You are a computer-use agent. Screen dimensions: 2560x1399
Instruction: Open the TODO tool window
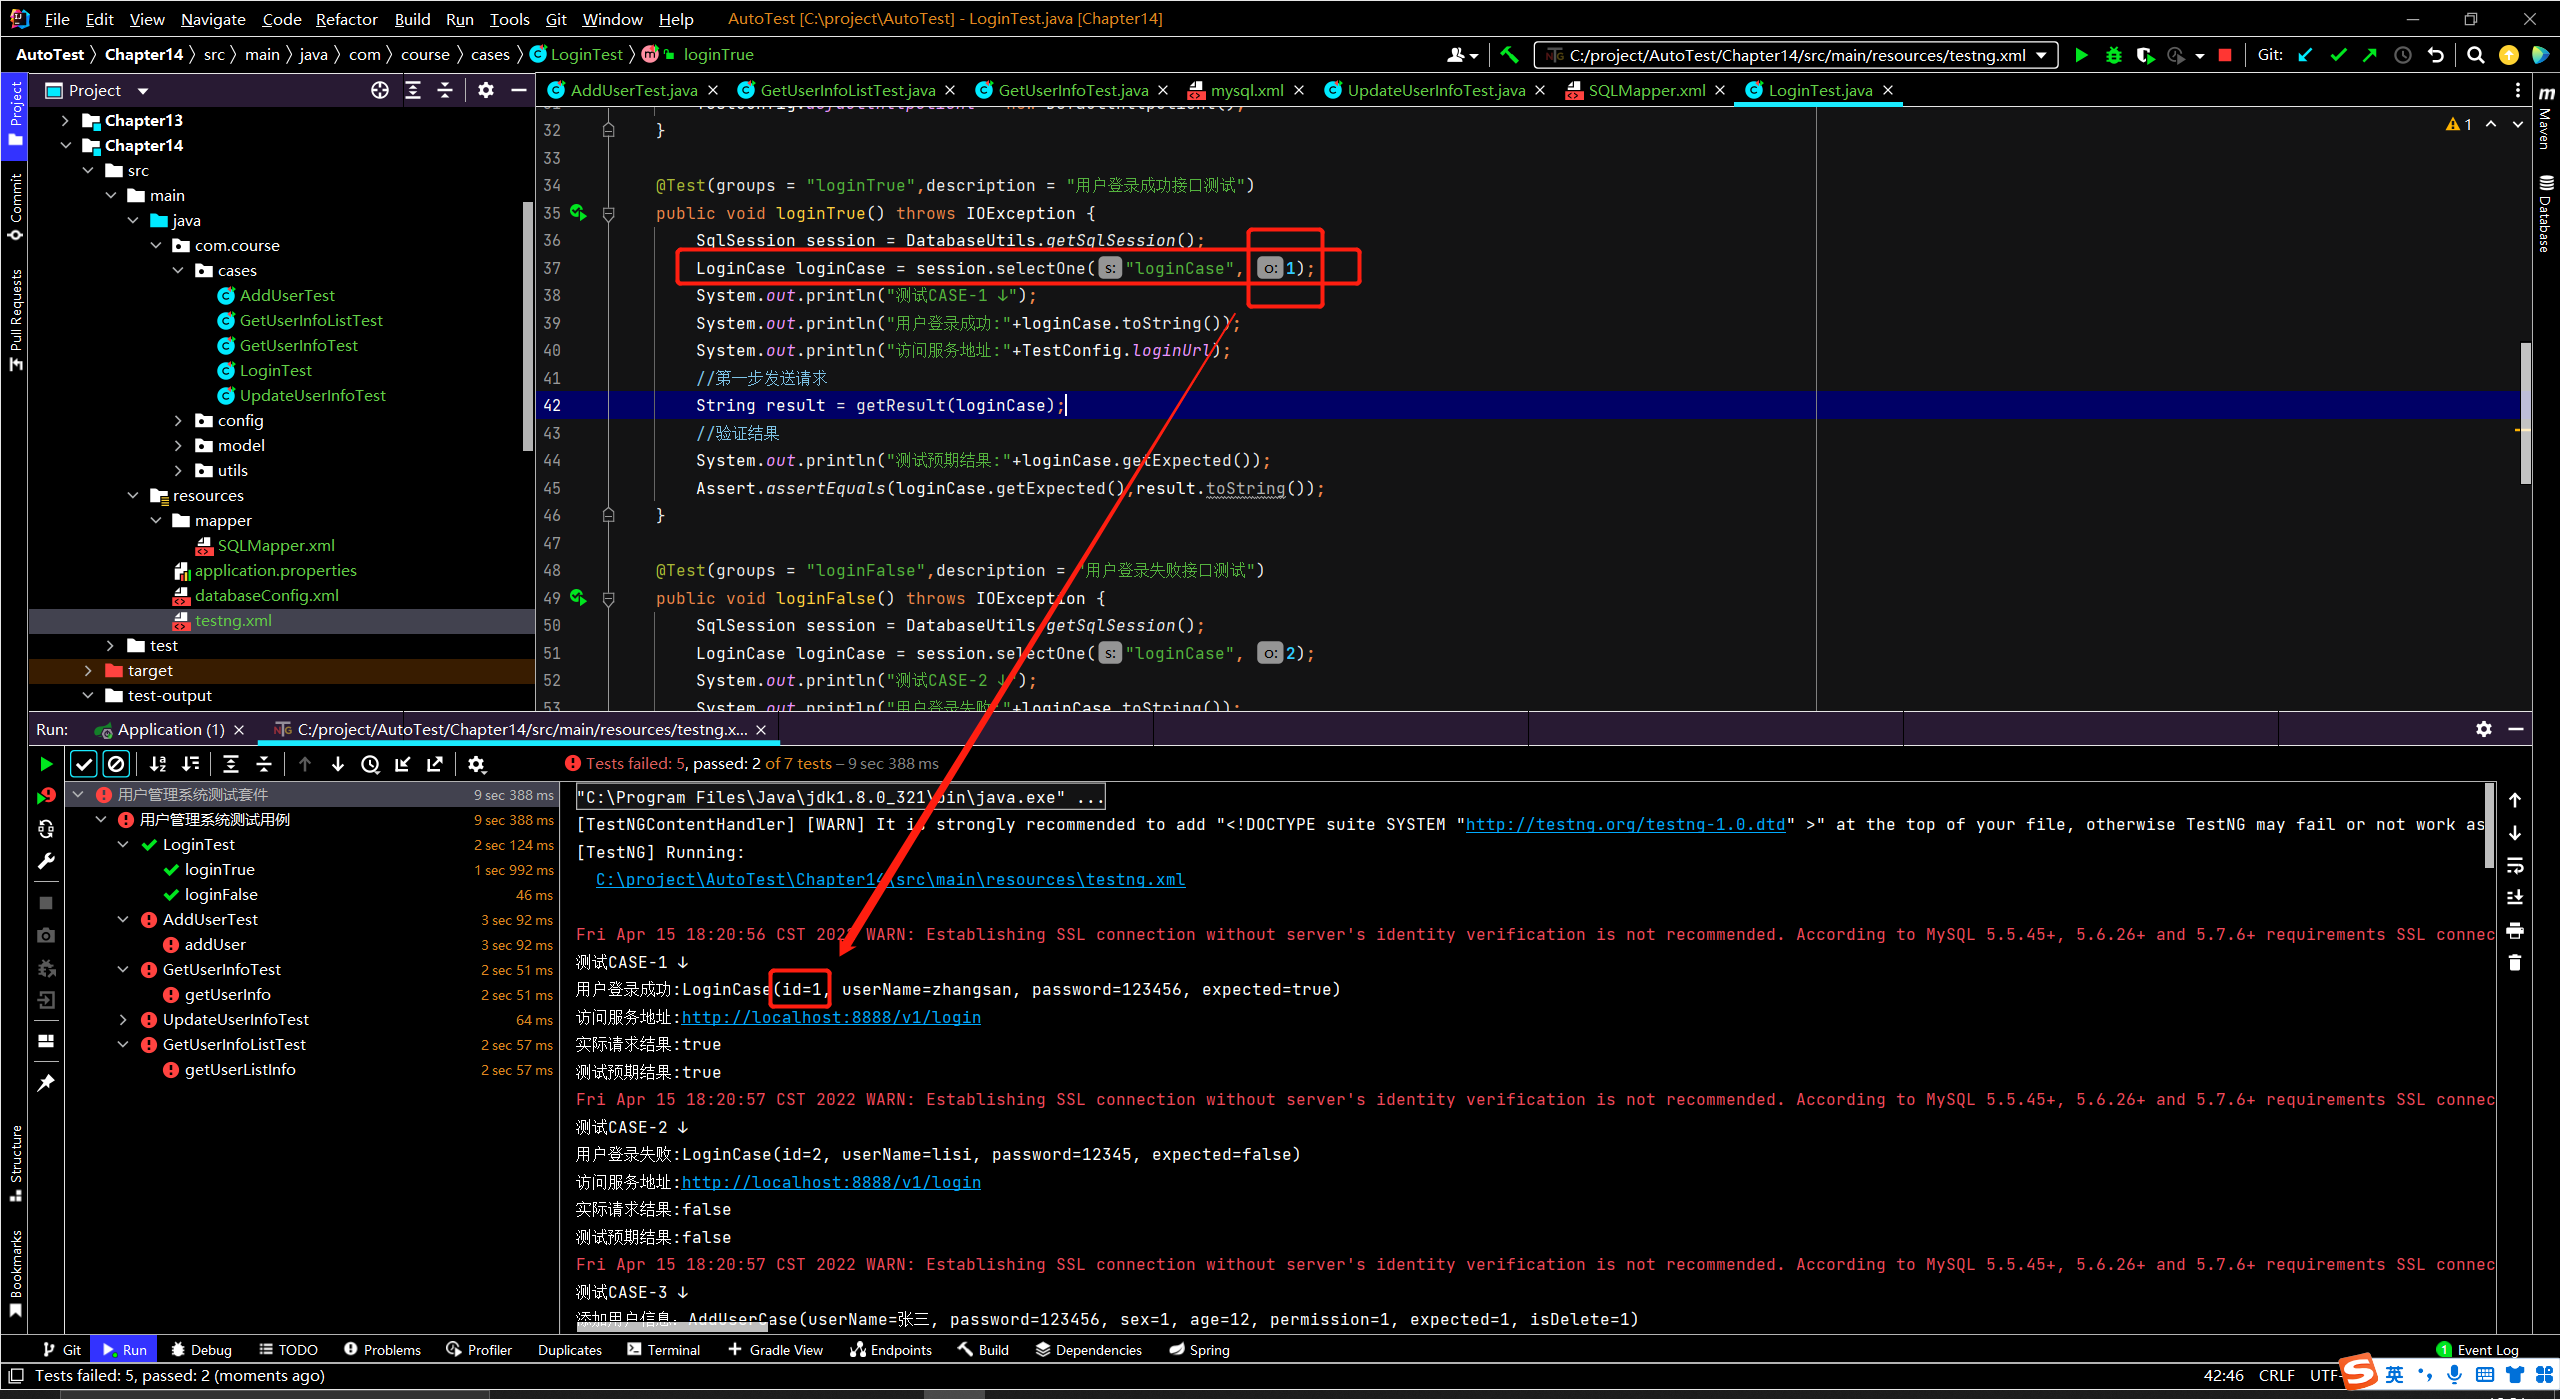point(288,1350)
